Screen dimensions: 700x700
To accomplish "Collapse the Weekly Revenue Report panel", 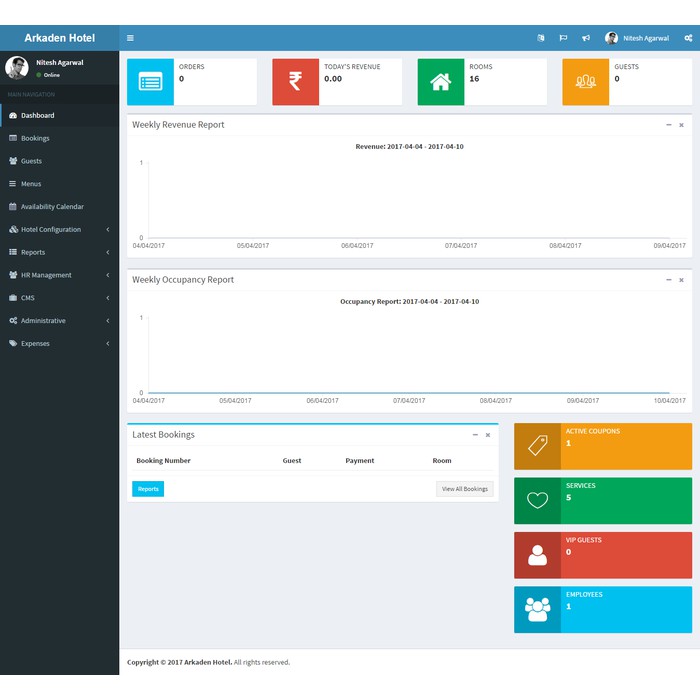I will coord(669,125).
